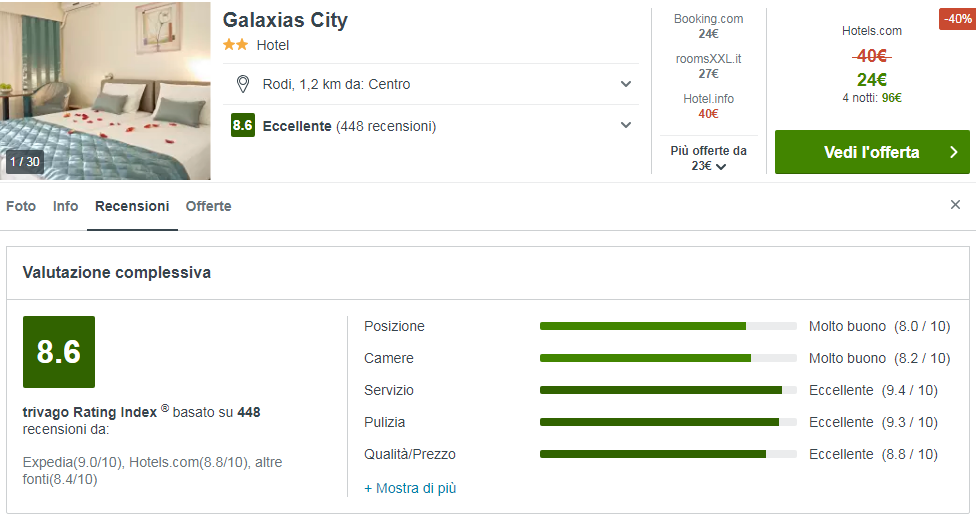Click the Mostra di più link
This screenshot has width=976, height=518.
coord(410,488)
